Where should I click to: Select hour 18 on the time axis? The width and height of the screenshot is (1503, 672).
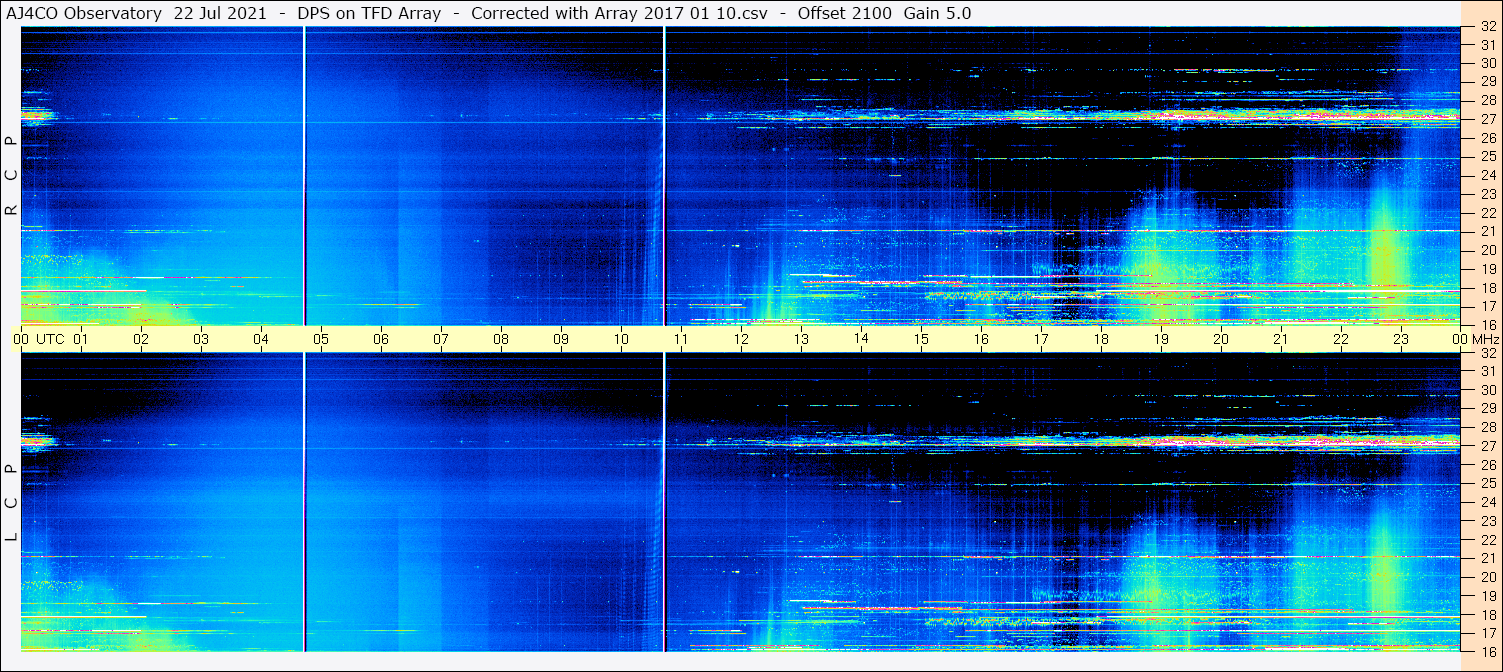[x=1101, y=339]
